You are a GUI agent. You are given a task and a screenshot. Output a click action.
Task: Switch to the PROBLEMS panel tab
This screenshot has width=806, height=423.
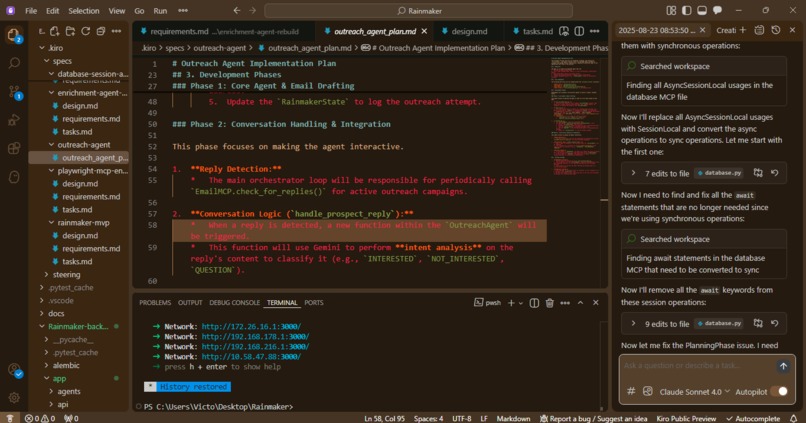(155, 303)
